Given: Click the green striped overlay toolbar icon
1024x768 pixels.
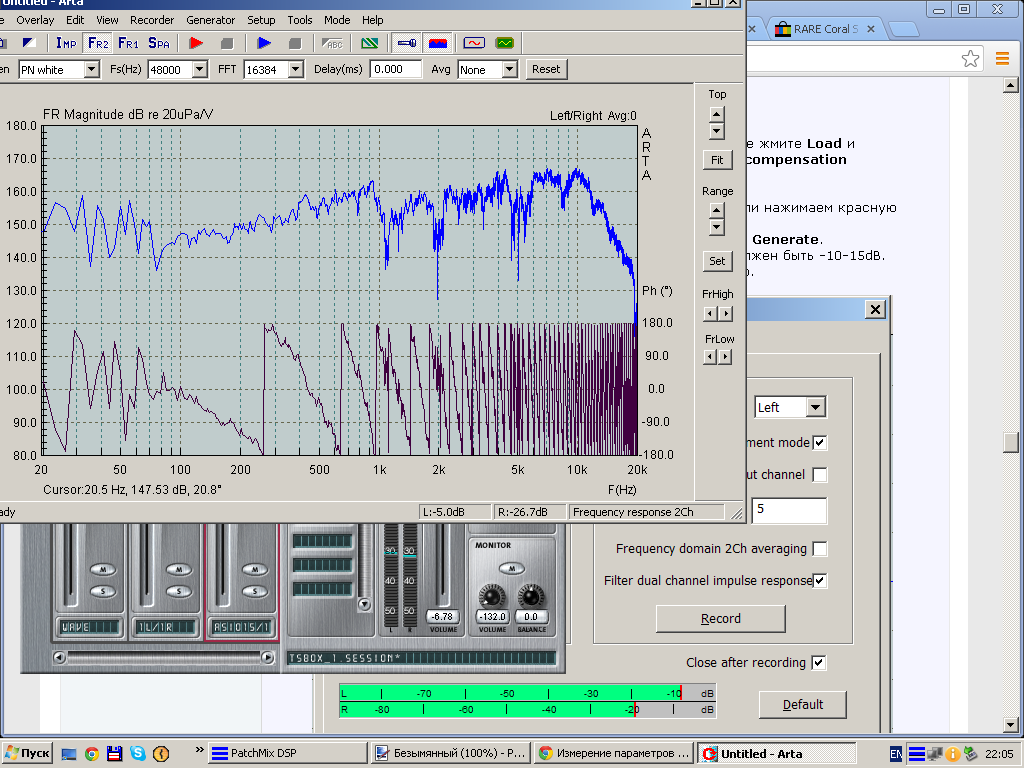Looking at the screenshot, I should click(370, 43).
